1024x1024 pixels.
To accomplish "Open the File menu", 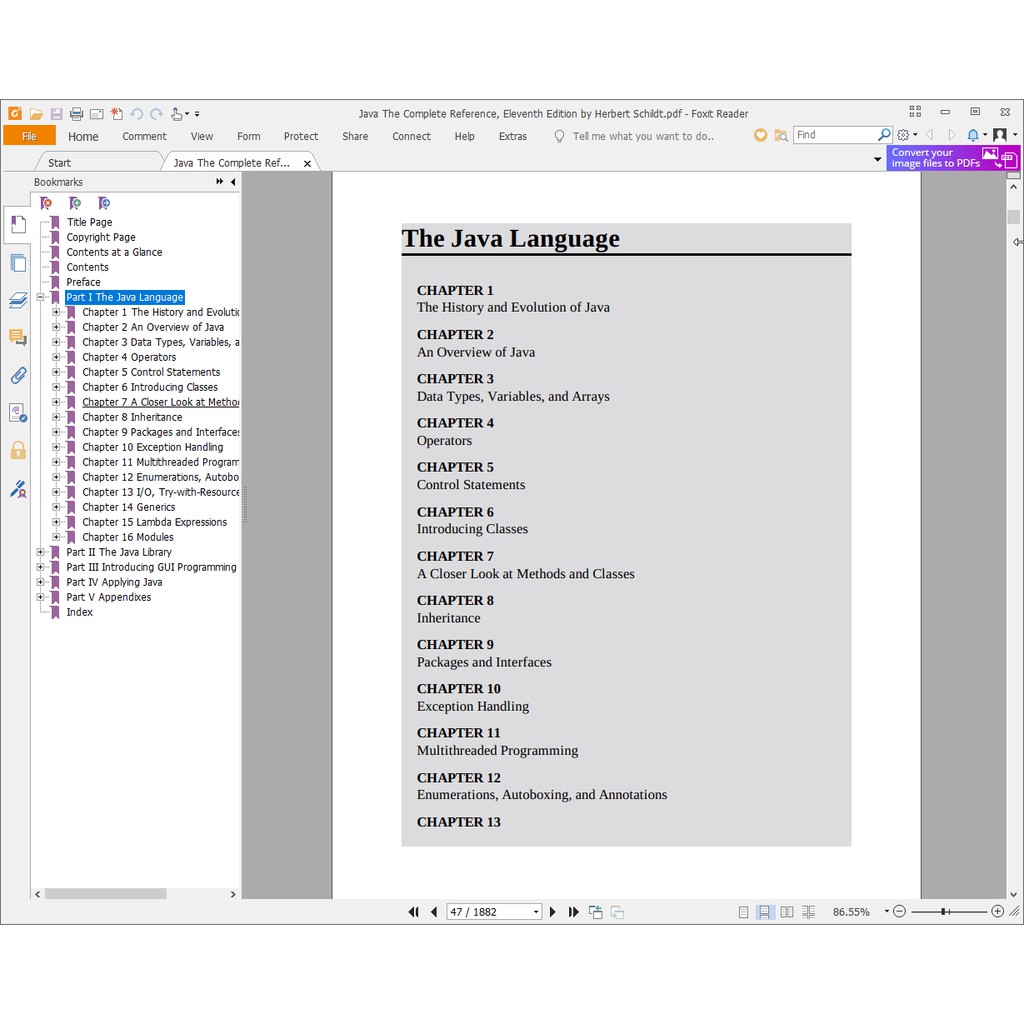I will coord(29,136).
